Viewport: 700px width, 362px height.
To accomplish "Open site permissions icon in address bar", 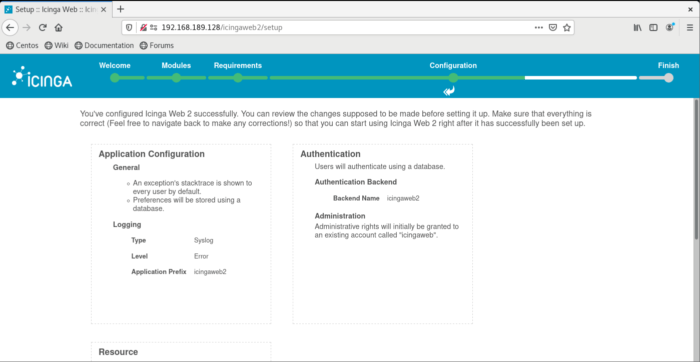I will click(154, 28).
